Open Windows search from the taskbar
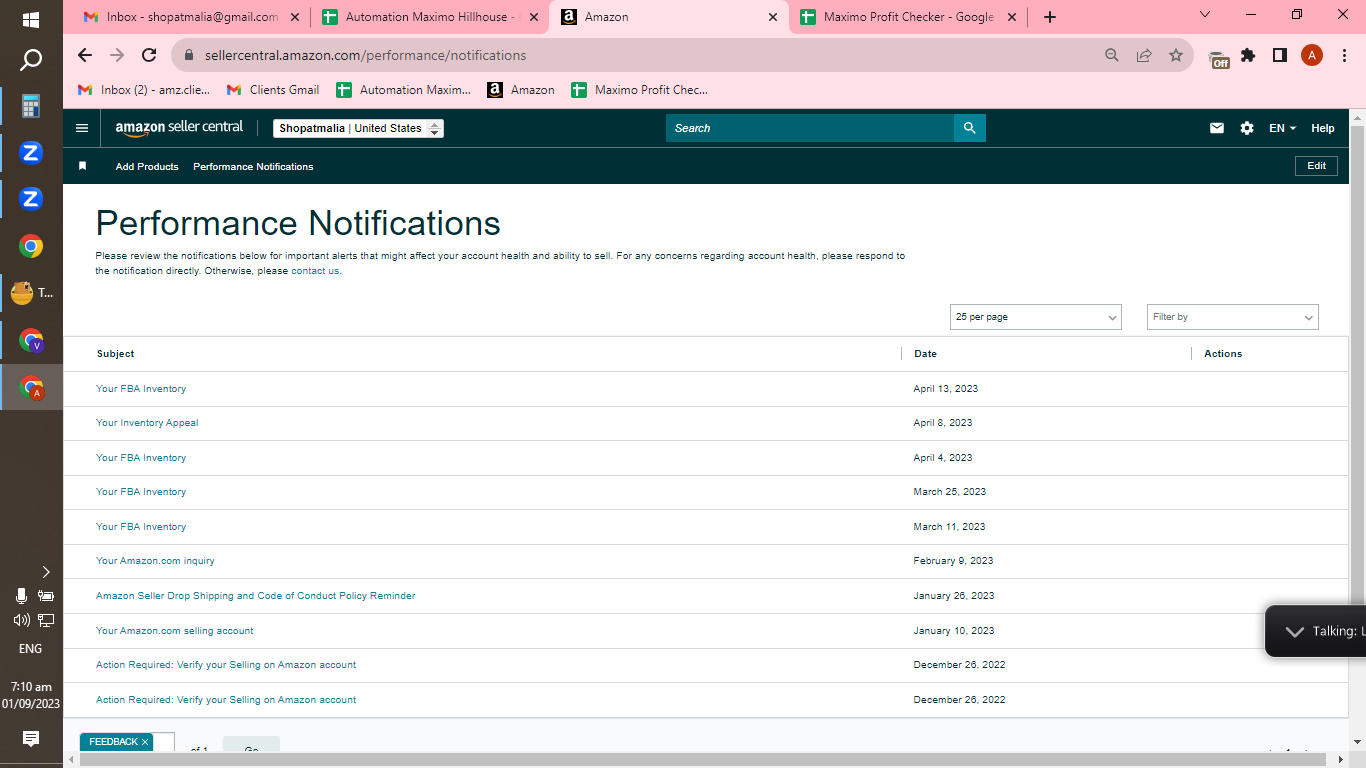This screenshot has height=768, width=1366. pos(31,61)
